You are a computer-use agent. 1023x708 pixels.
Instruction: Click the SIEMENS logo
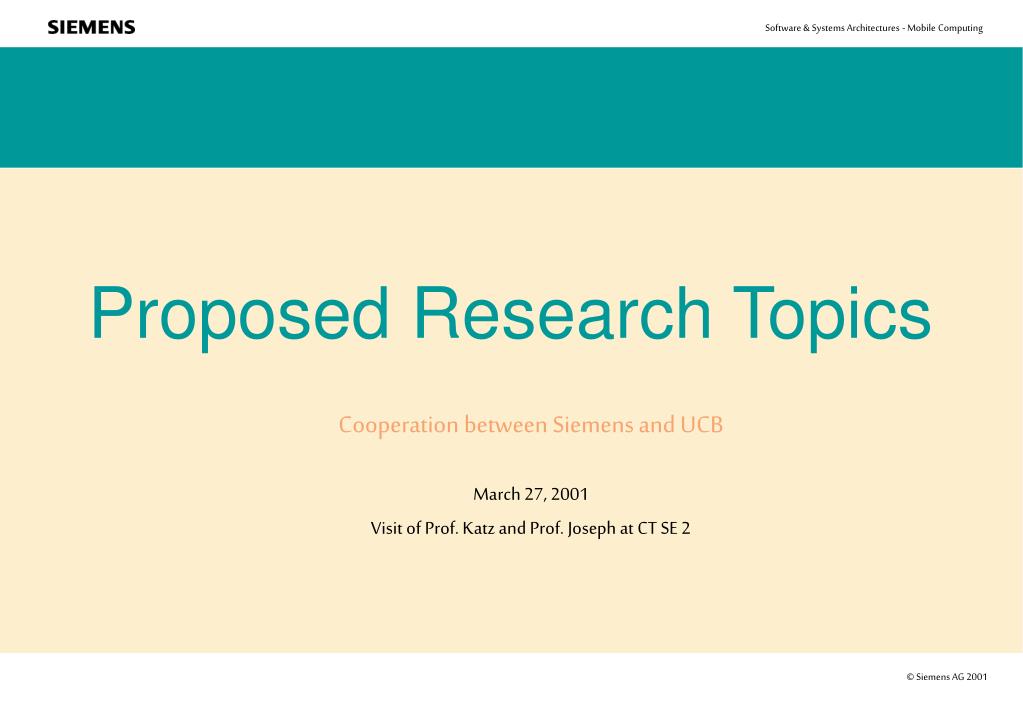click(x=91, y=27)
